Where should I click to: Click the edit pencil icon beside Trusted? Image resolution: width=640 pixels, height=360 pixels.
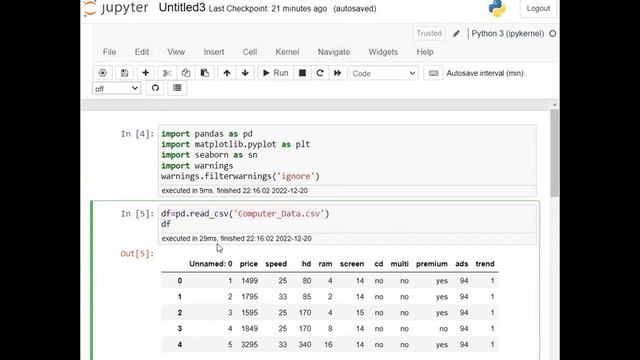click(x=456, y=34)
